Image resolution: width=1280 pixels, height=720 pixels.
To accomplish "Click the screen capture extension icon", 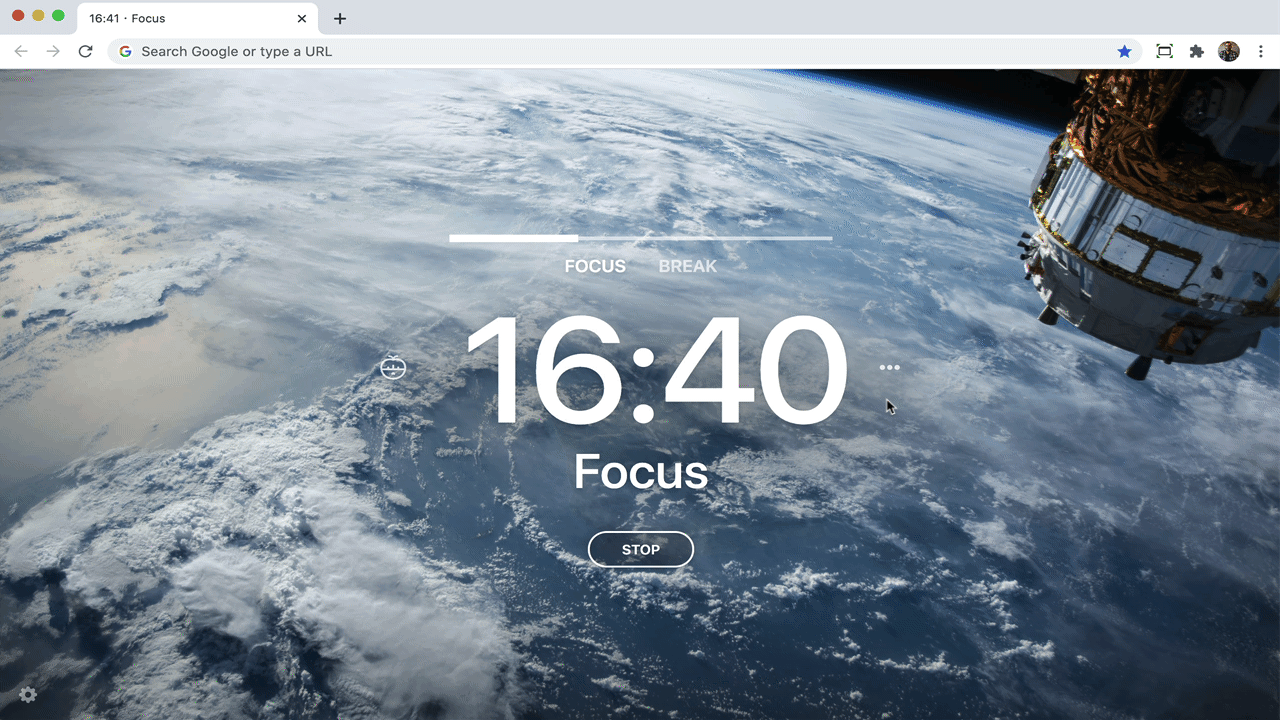I will point(1164,51).
